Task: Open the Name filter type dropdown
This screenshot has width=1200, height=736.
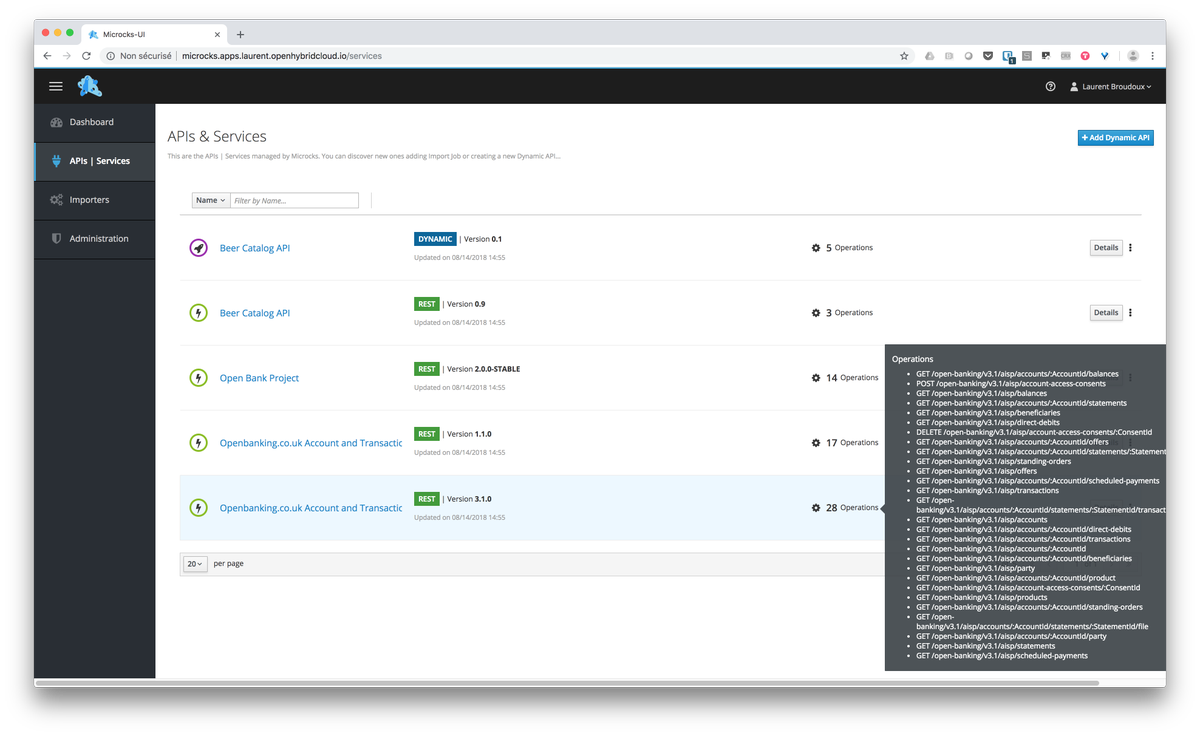Action: tap(210, 201)
